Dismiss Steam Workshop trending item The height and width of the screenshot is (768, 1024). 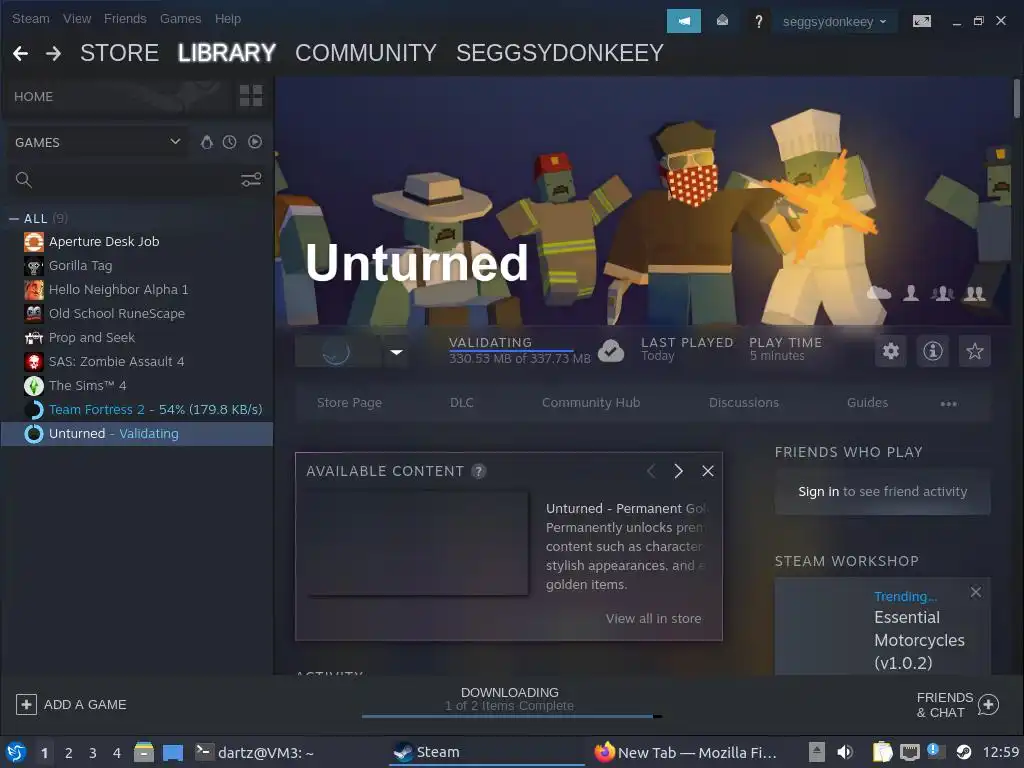(976, 592)
